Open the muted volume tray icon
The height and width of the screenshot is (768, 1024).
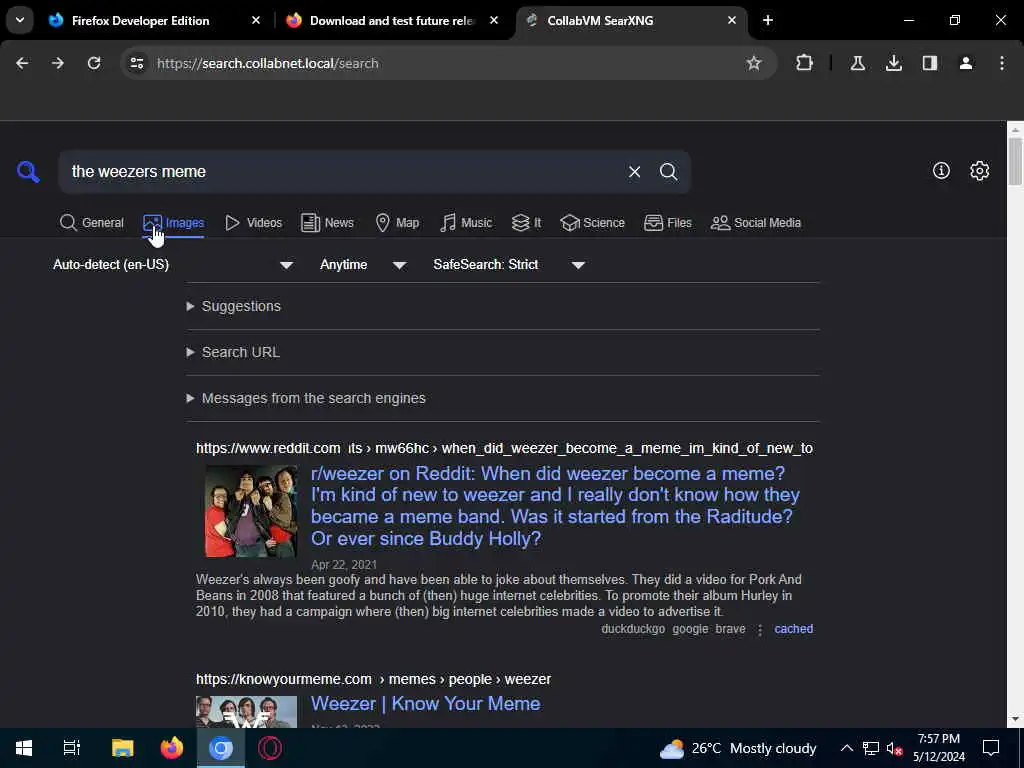coord(894,748)
